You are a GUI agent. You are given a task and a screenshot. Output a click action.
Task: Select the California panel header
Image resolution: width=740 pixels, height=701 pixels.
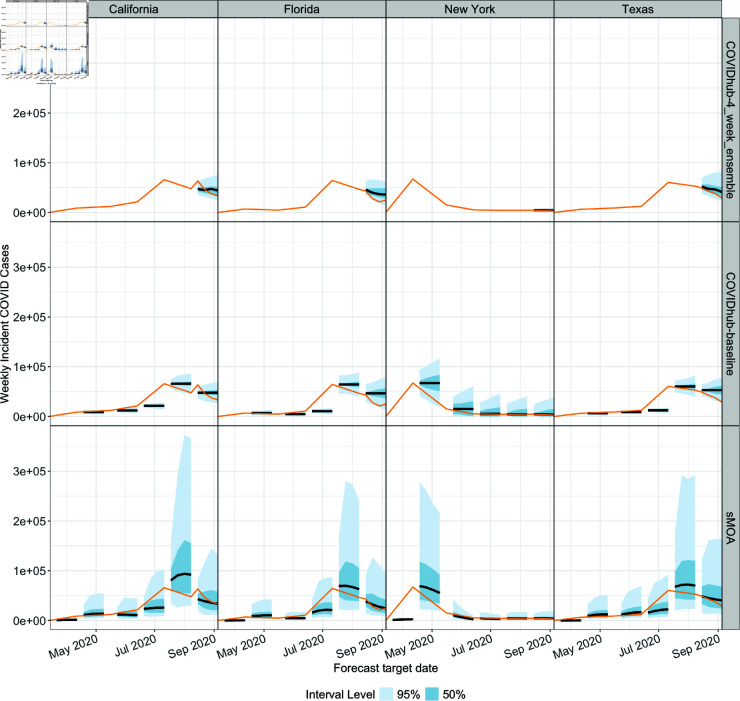click(x=134, y=9)
